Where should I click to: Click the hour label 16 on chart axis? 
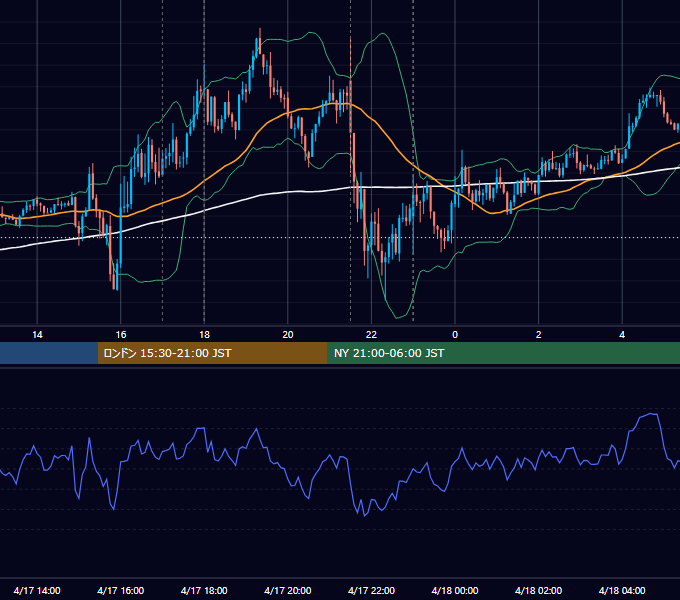121,335
